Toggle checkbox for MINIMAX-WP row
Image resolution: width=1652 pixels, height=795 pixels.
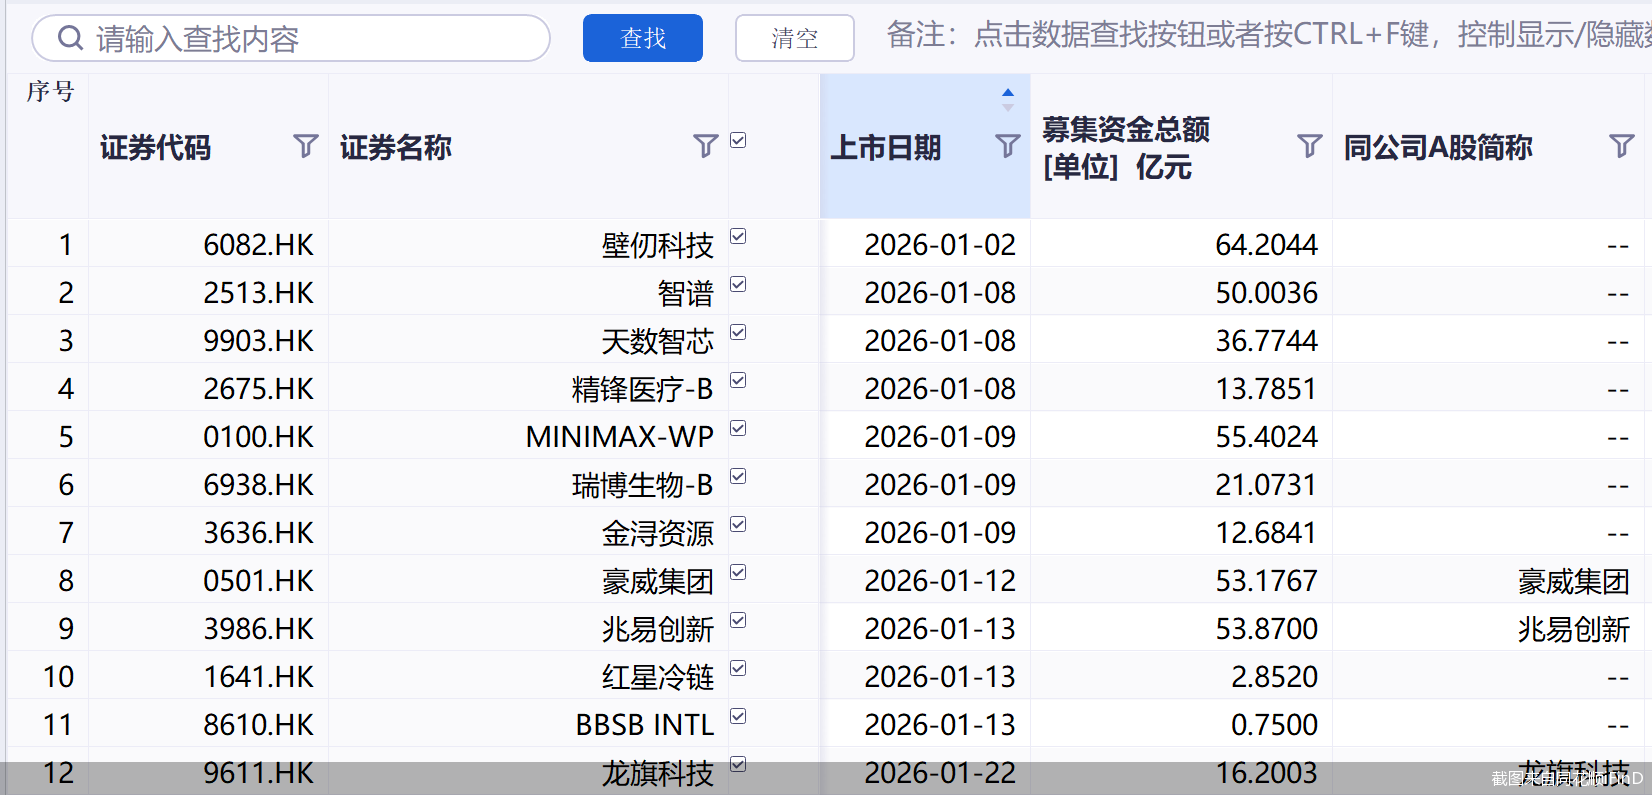click(x=738, y=428)
